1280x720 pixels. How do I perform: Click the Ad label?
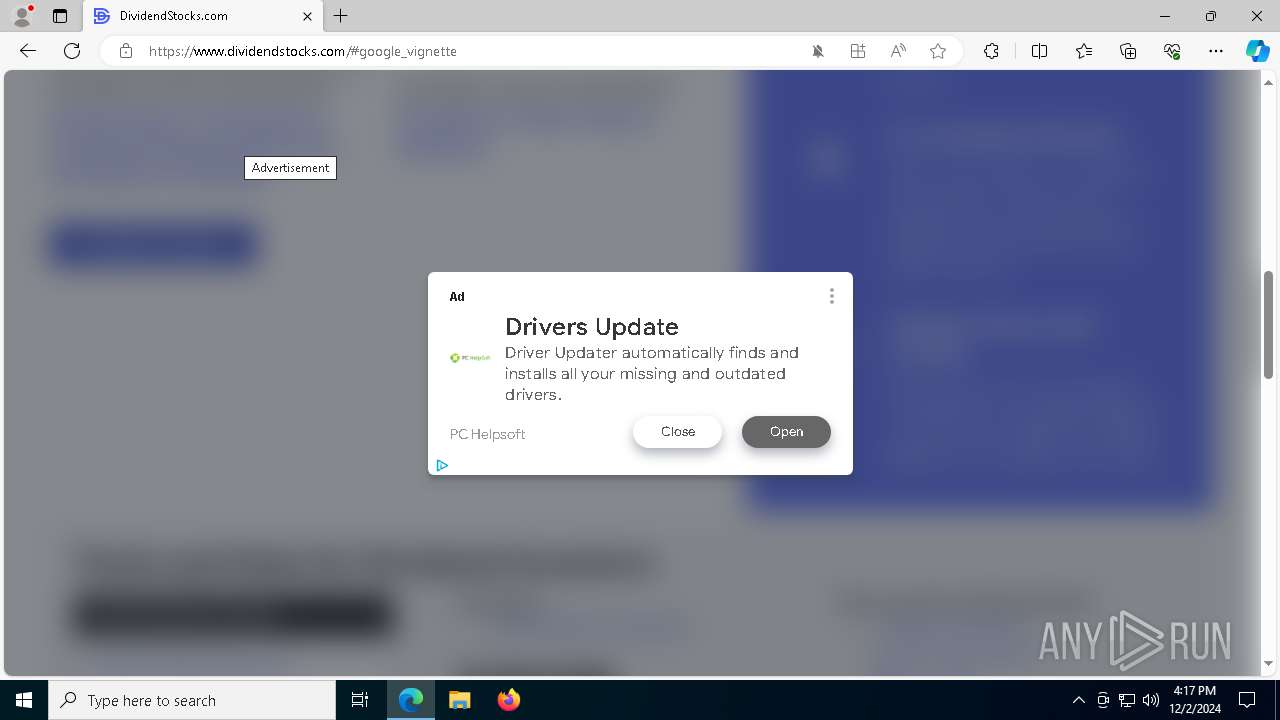[457, 296]
